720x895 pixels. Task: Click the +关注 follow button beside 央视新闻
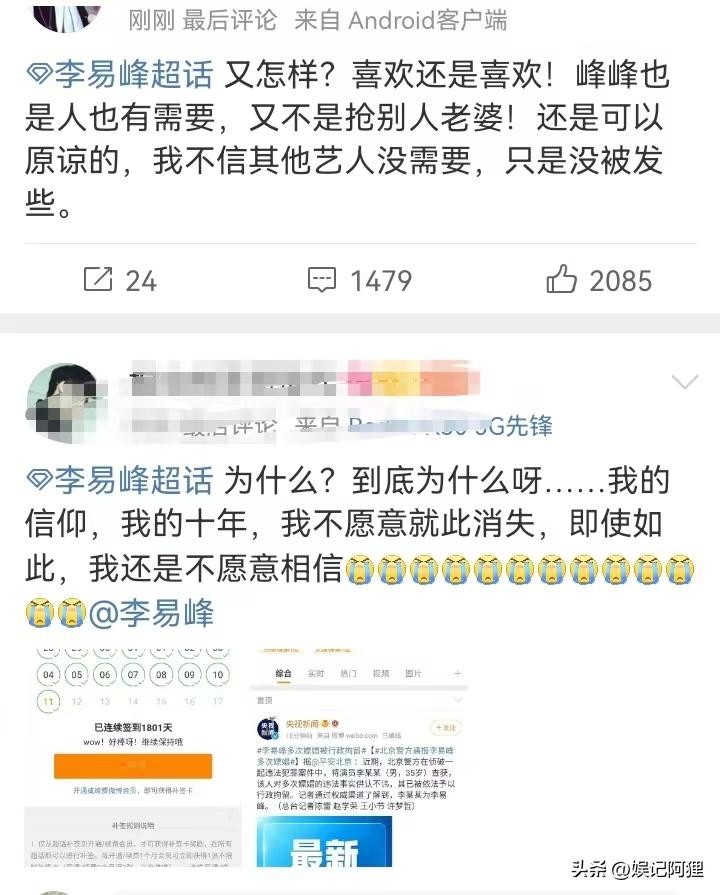click(445, 727)
